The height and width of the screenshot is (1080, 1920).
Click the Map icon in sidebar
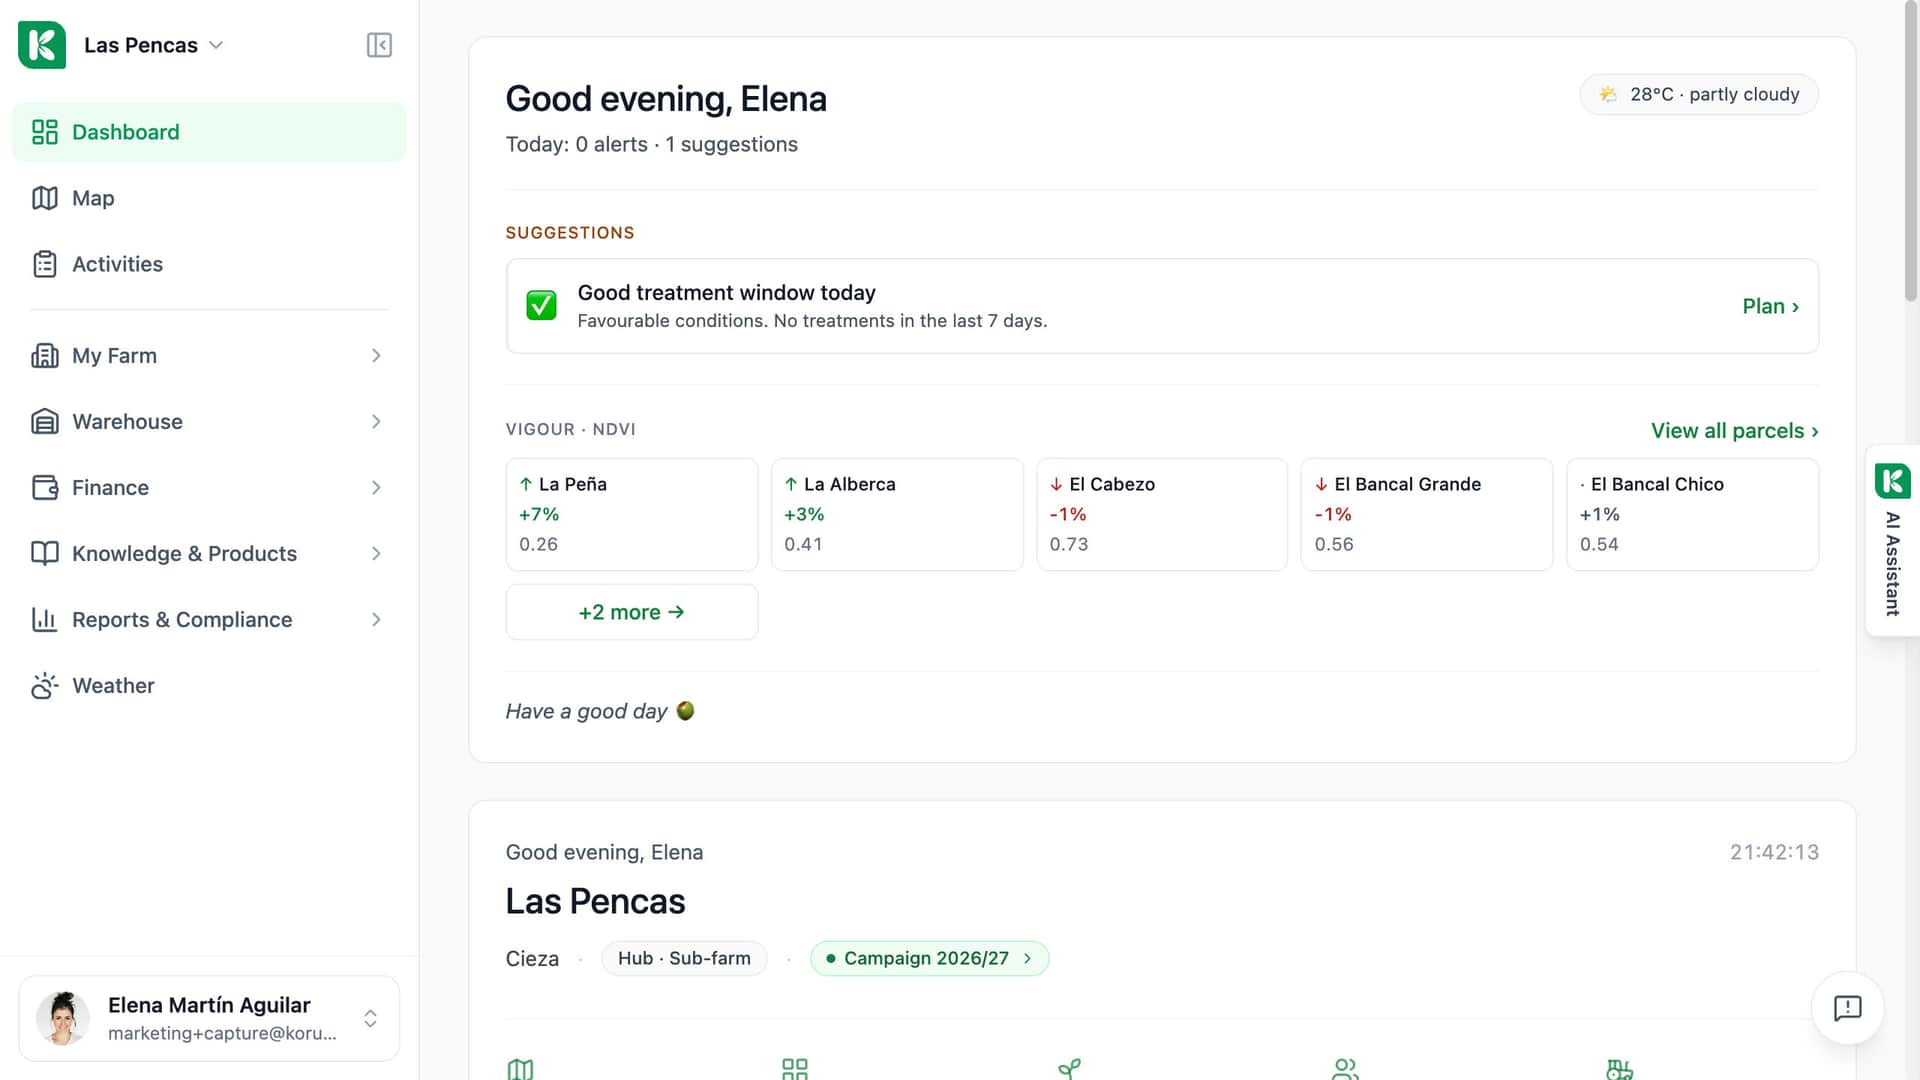coord(45,198)
